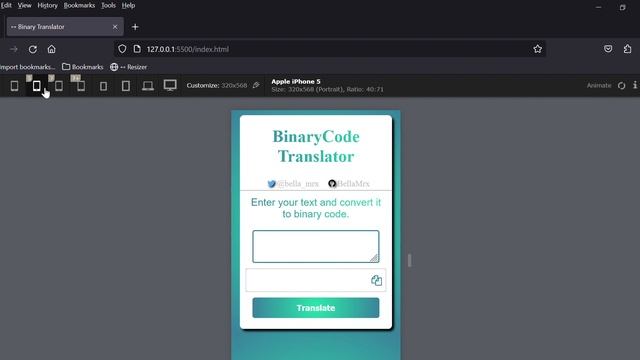Screen dimensions: 640x360
Task: Click the Translate button
Action: tap(316, 308)
